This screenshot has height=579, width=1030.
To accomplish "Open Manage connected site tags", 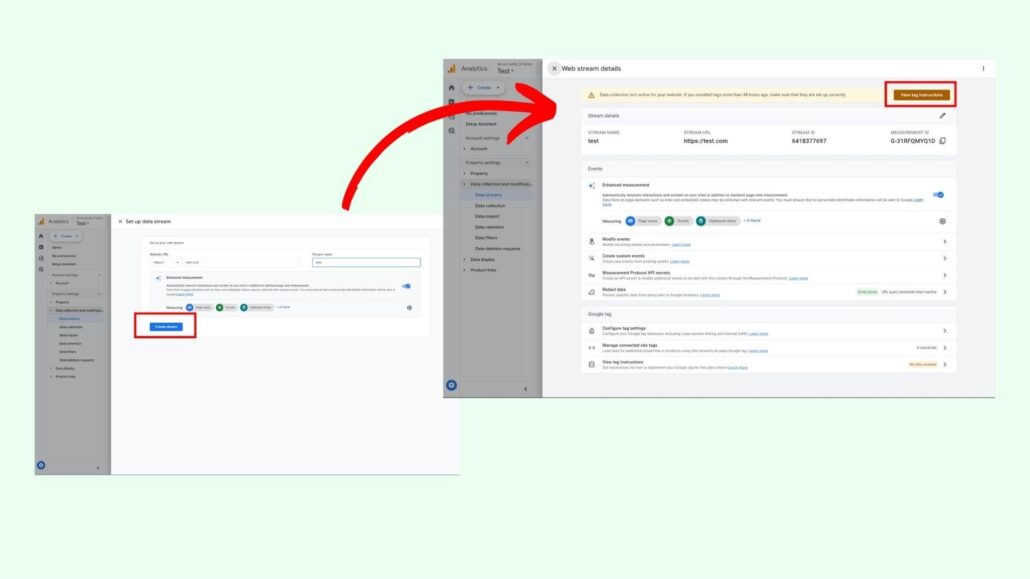I will tap(944, 348).
